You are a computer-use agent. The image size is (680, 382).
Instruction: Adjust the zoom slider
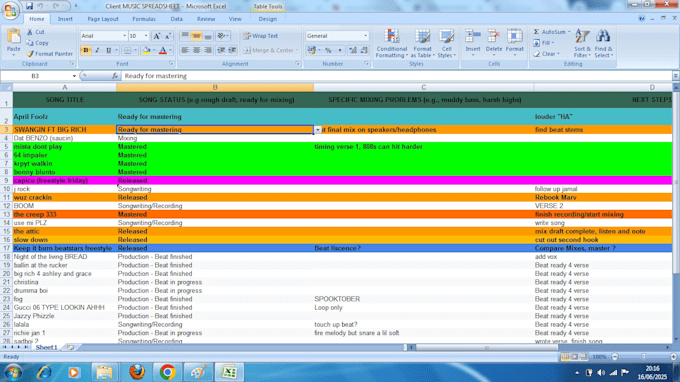tap(644, 357)
